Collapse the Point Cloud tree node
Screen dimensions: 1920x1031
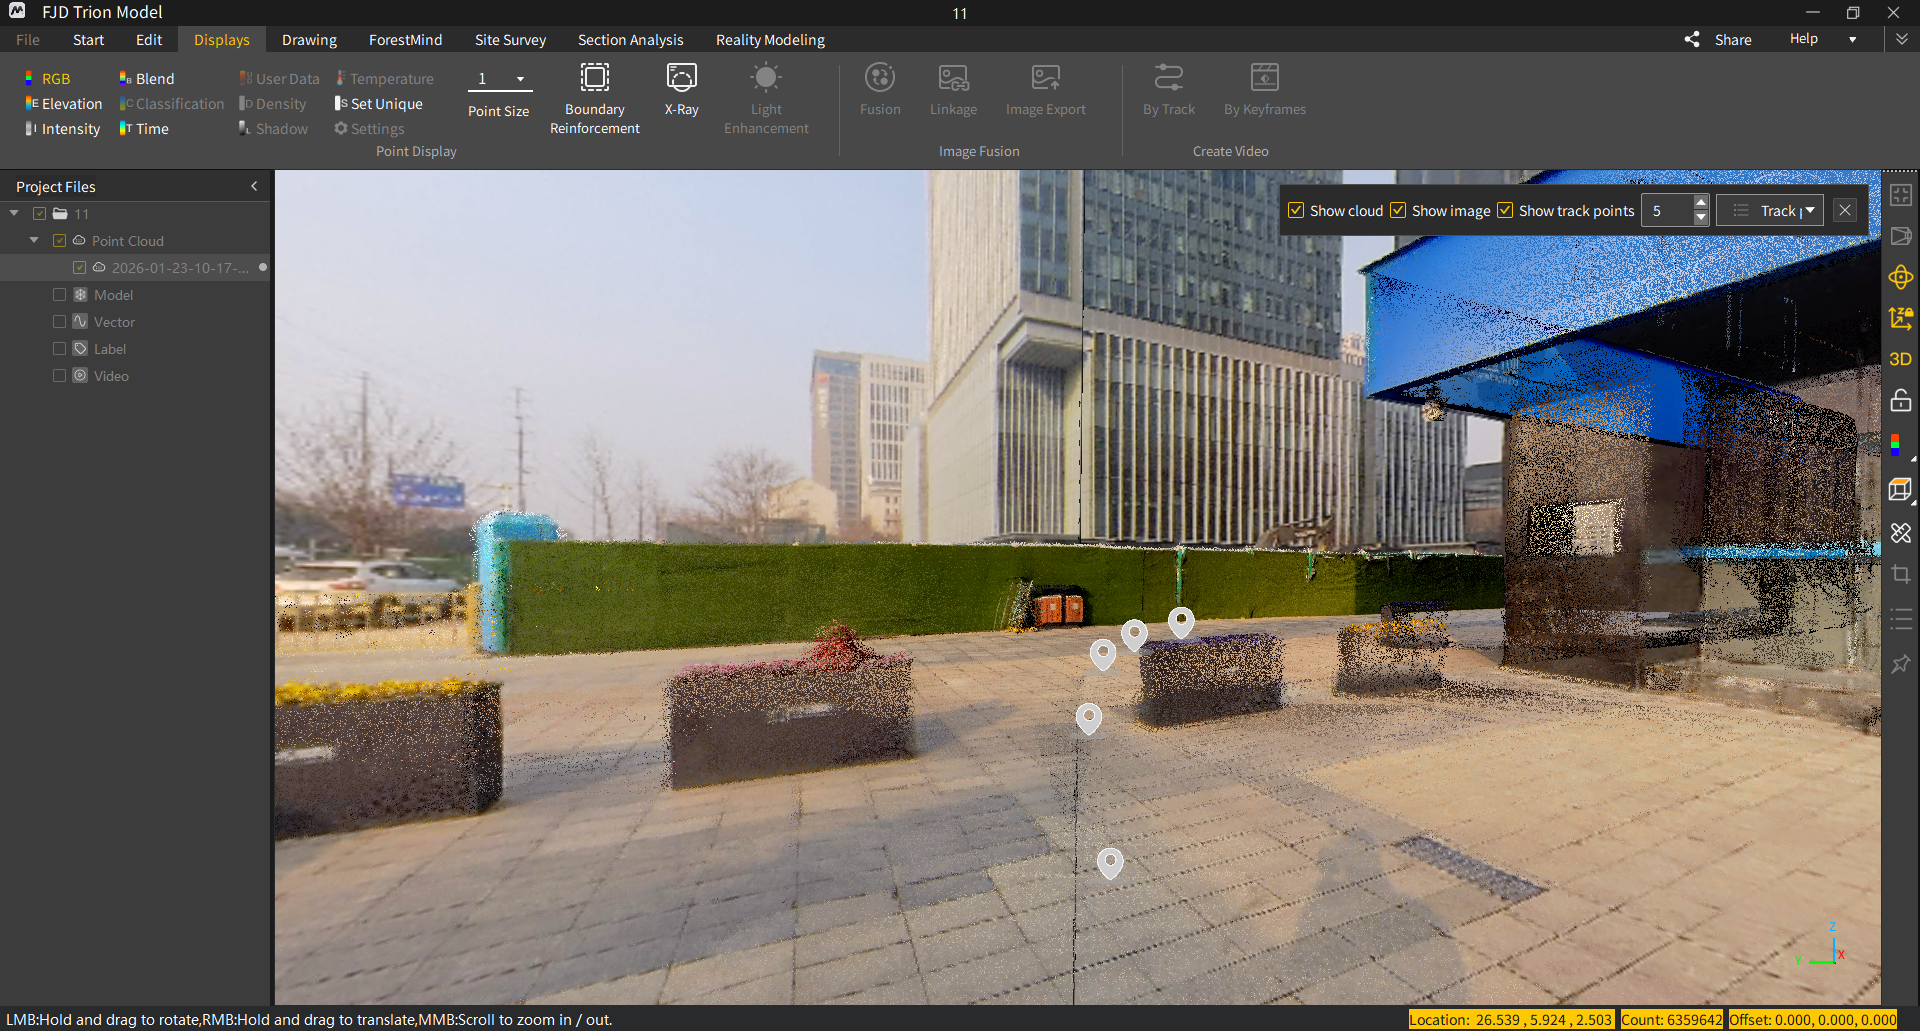click(x=34, y=241)
